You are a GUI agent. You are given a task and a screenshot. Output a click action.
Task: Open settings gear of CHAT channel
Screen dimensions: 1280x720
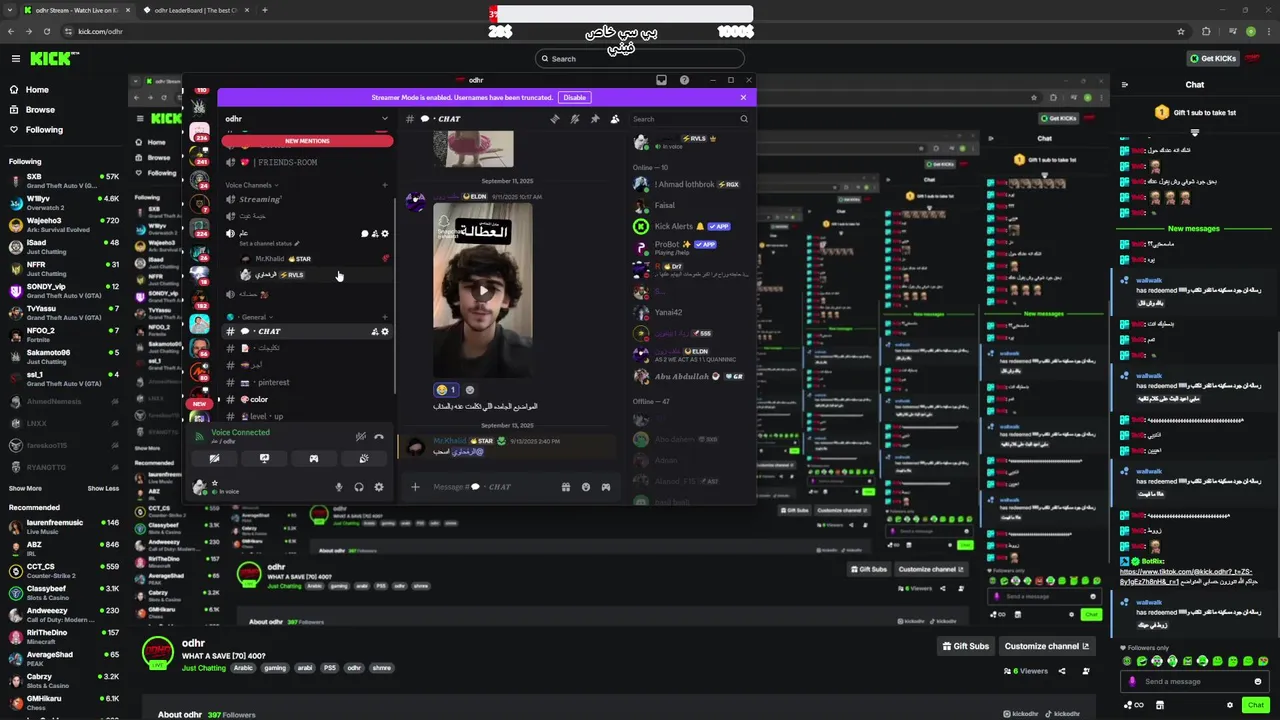[385, 331]
